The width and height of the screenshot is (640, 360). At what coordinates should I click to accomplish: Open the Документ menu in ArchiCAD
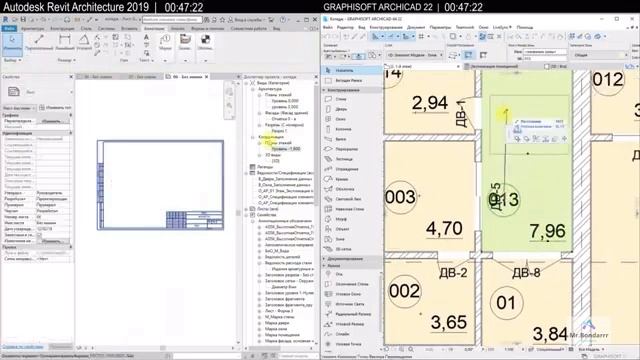tap(416, 27)
